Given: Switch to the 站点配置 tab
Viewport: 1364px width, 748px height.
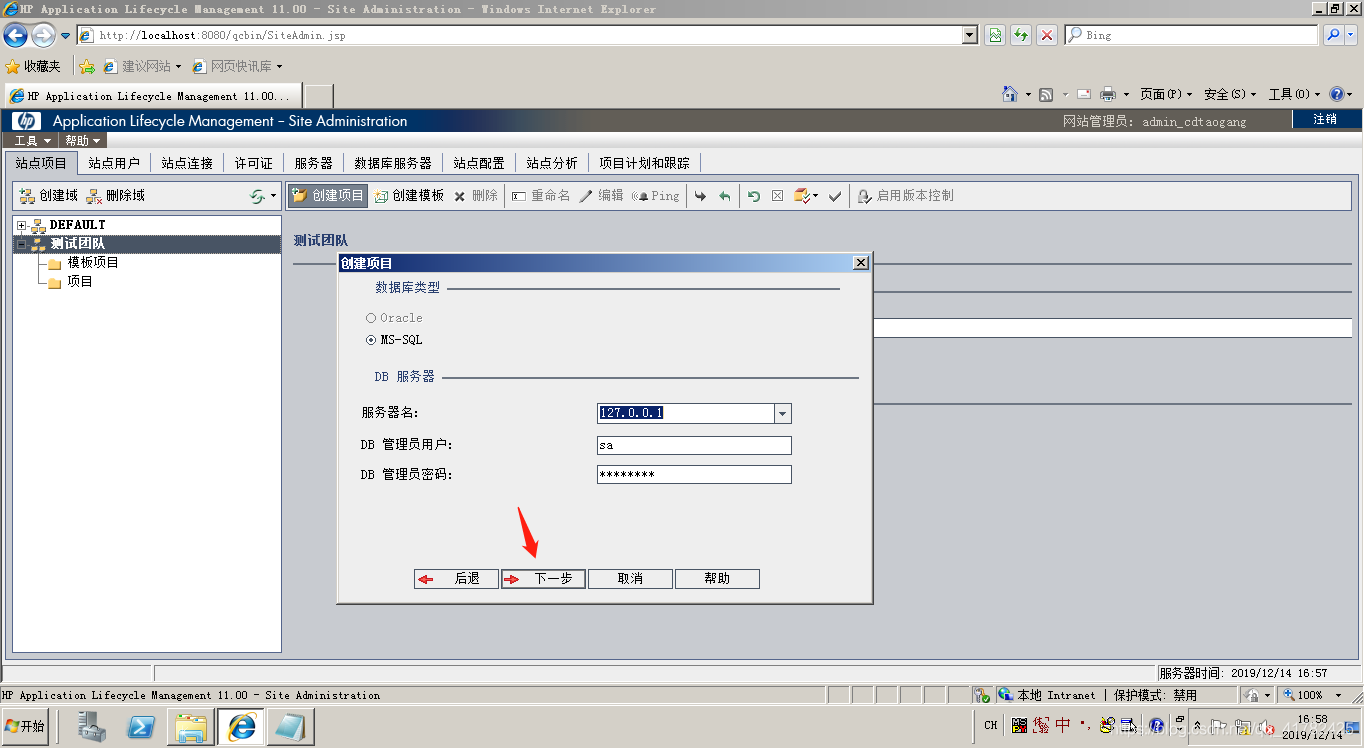Looking at the screenshot, I should (x=479, y=163).
